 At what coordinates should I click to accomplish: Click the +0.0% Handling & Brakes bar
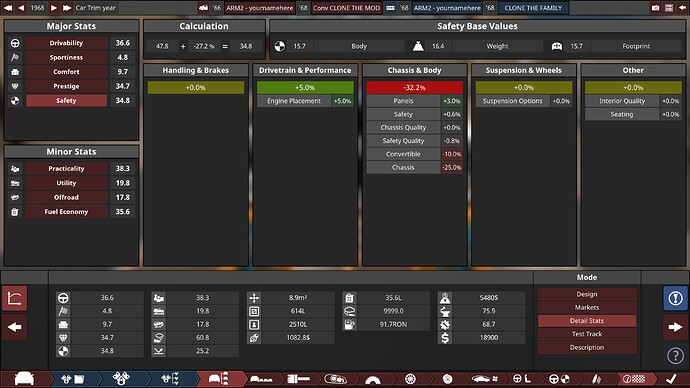click(195, 88)
